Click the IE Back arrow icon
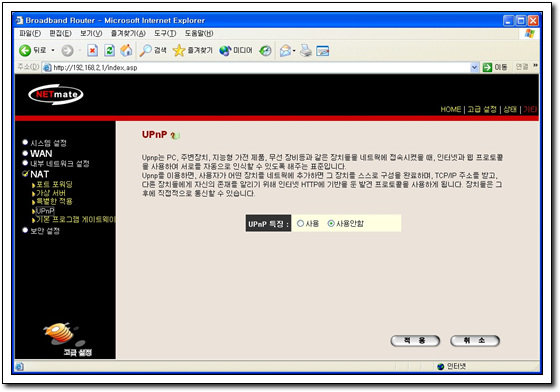This screenshot has width=560, height=392. pos(25,51)
